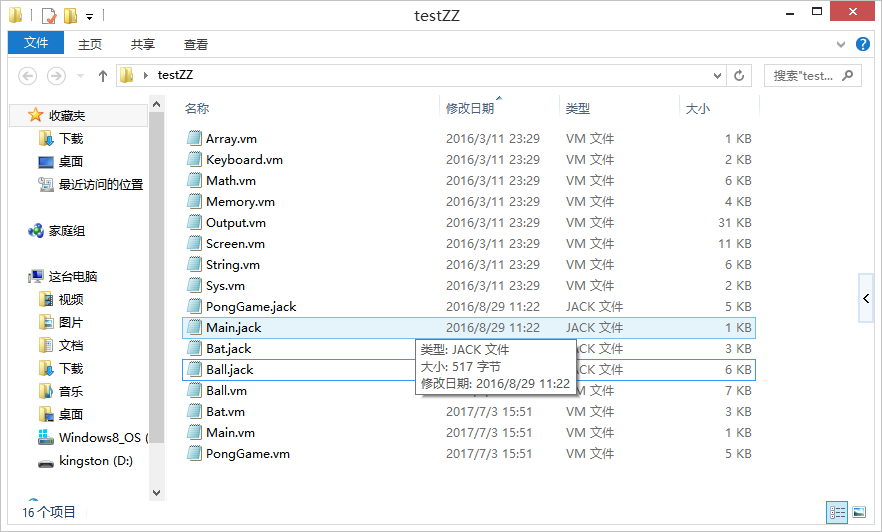The image size is (882, 532).
Task: Open the quick access toolbar customize dropdown
Action: (89, 17)
